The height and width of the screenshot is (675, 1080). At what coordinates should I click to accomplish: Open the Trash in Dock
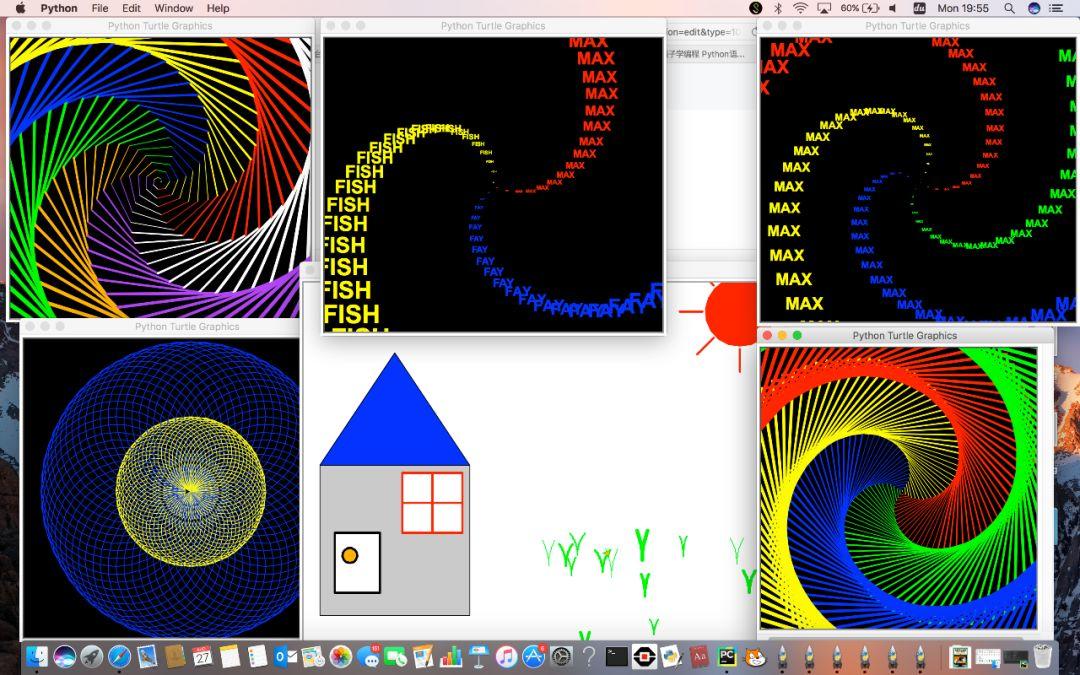coord(1043,656)
